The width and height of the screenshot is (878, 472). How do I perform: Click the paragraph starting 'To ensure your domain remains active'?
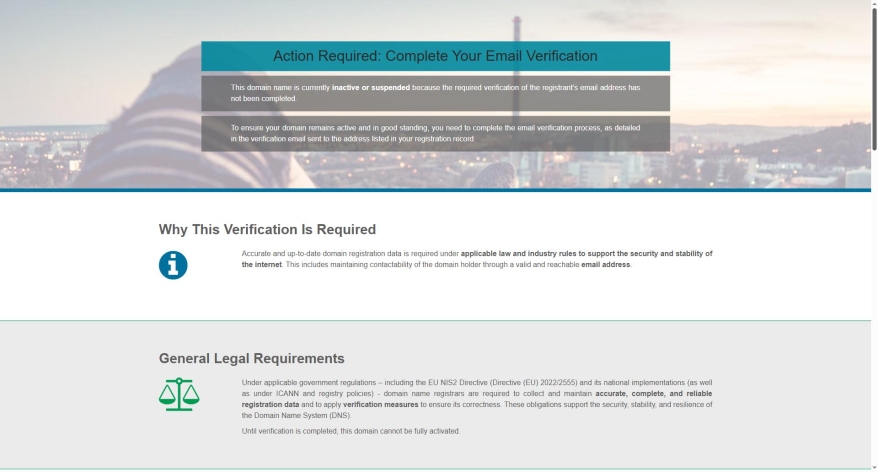tap(436, 133)
